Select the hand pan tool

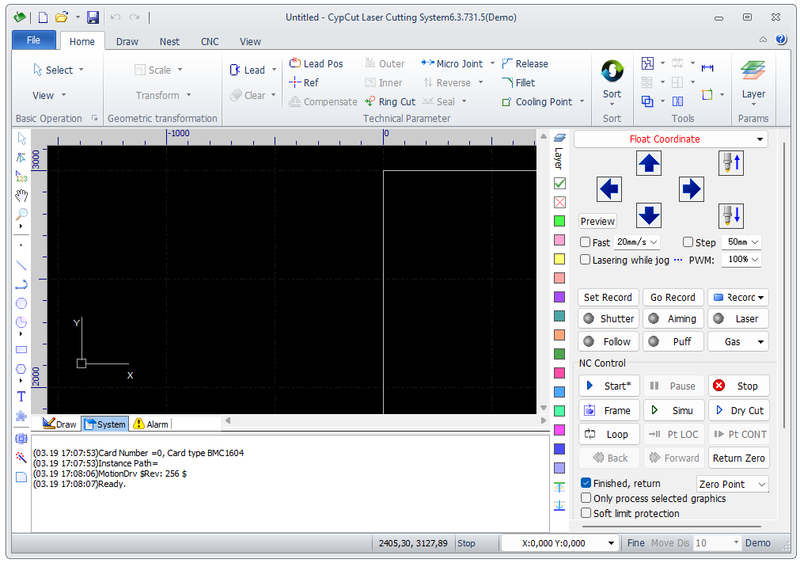[x=21, y=195]
